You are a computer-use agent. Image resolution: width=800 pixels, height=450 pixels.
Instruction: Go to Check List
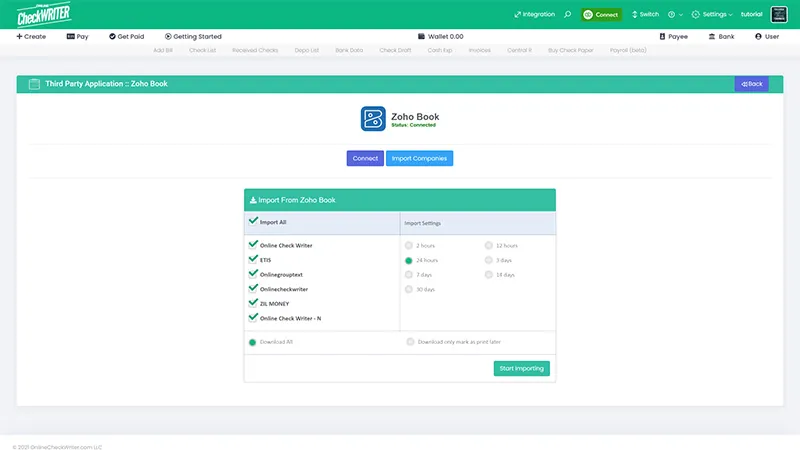click(202, 50)
